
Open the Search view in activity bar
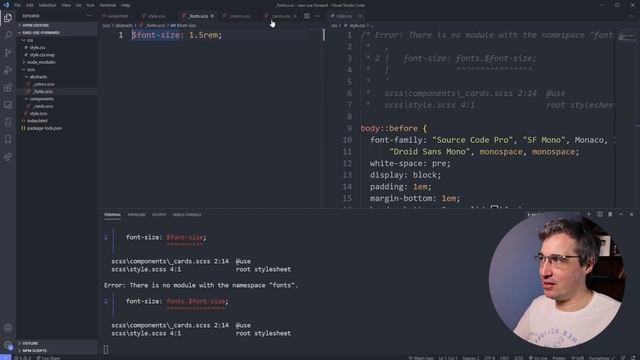tap(8, 35)
